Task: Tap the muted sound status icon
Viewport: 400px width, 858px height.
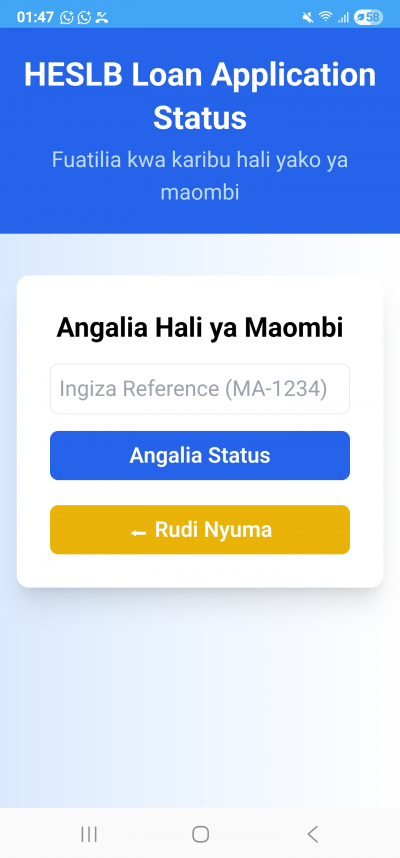Action: coord(308,18)
